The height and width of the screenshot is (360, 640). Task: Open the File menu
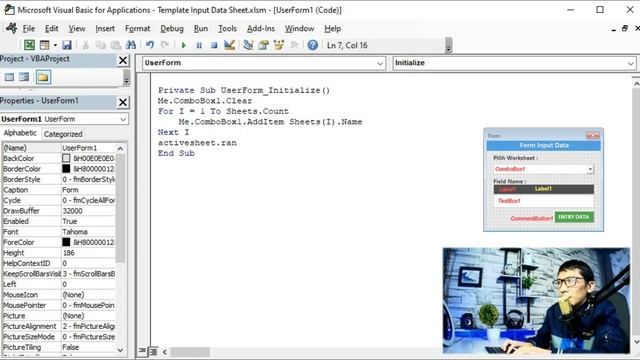[29, 29]
